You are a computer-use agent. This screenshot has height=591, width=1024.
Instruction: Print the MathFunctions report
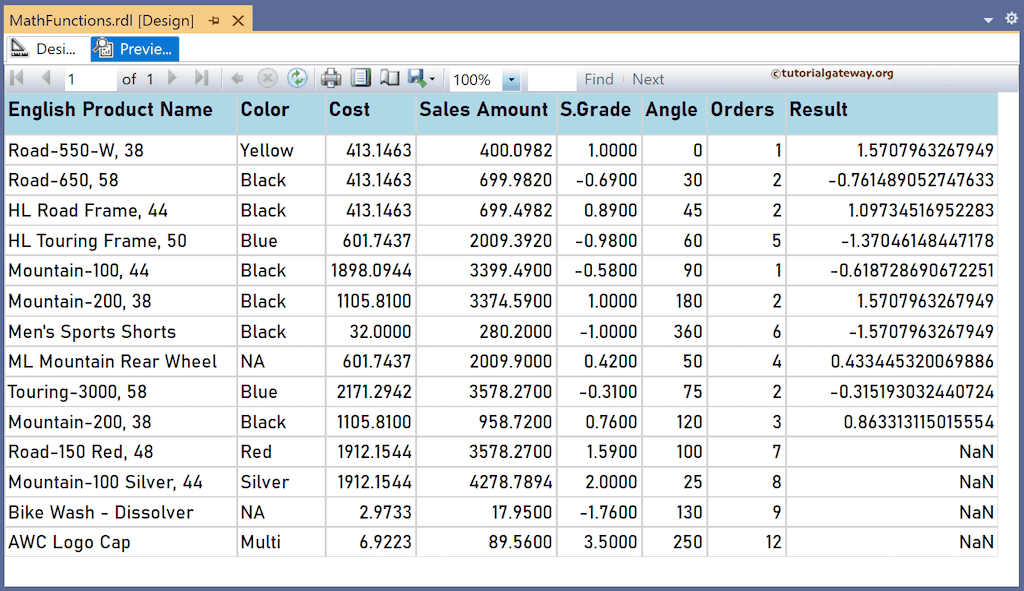(x=330, y=78)
